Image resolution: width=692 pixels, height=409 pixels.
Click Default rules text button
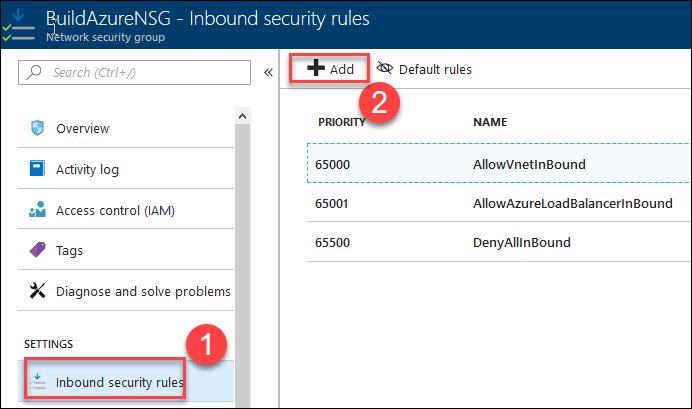435,69
